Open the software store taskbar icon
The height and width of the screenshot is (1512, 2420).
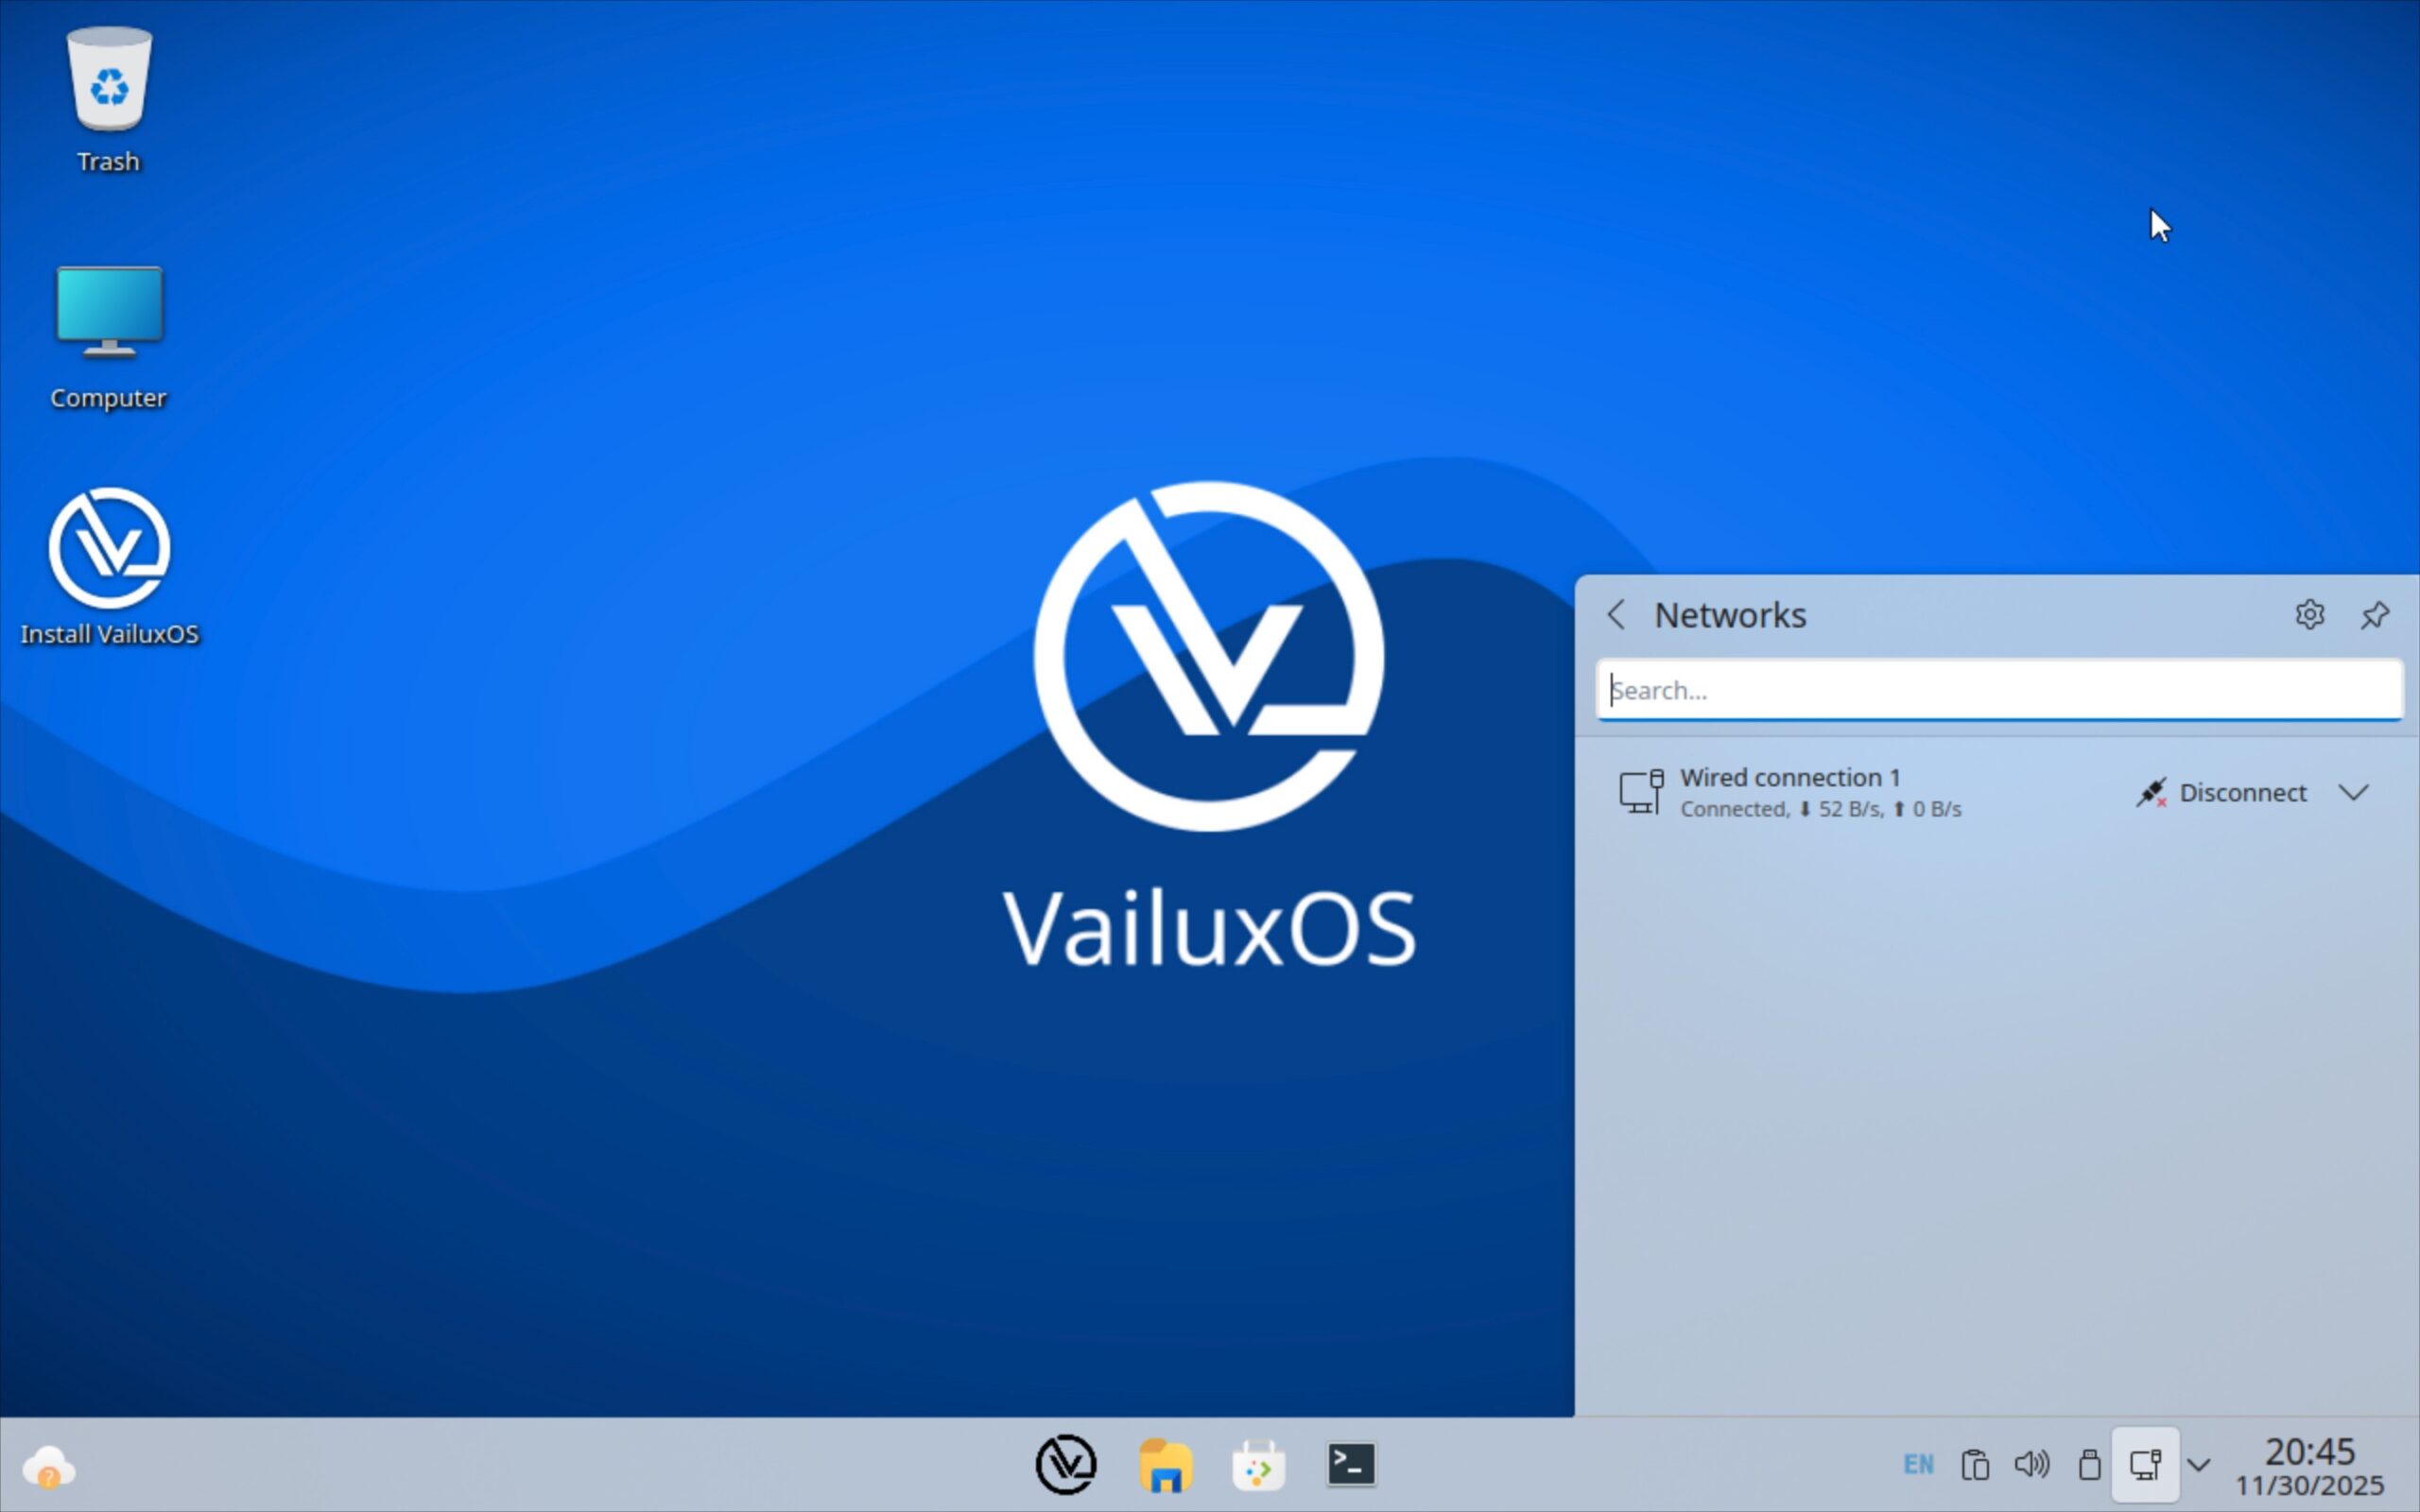pyautogui.click(x=1258, y=1465)
